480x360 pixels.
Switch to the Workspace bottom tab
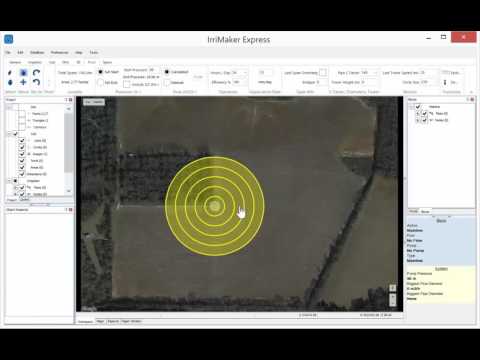coord(85,322)
